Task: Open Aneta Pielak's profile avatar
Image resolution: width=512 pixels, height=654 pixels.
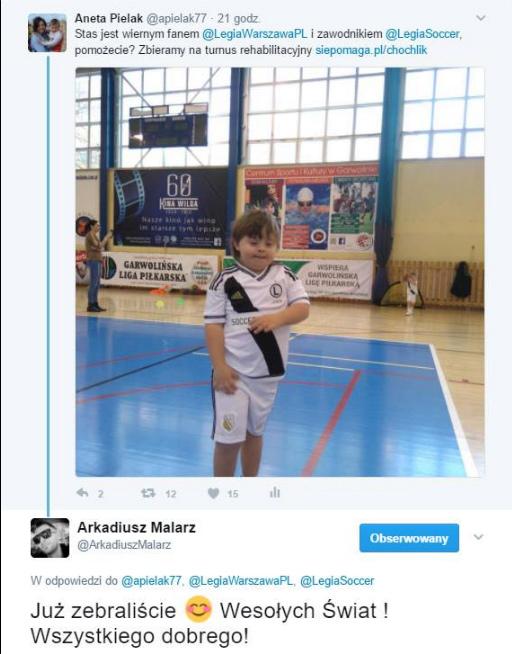Action: [x=47, y=33]
